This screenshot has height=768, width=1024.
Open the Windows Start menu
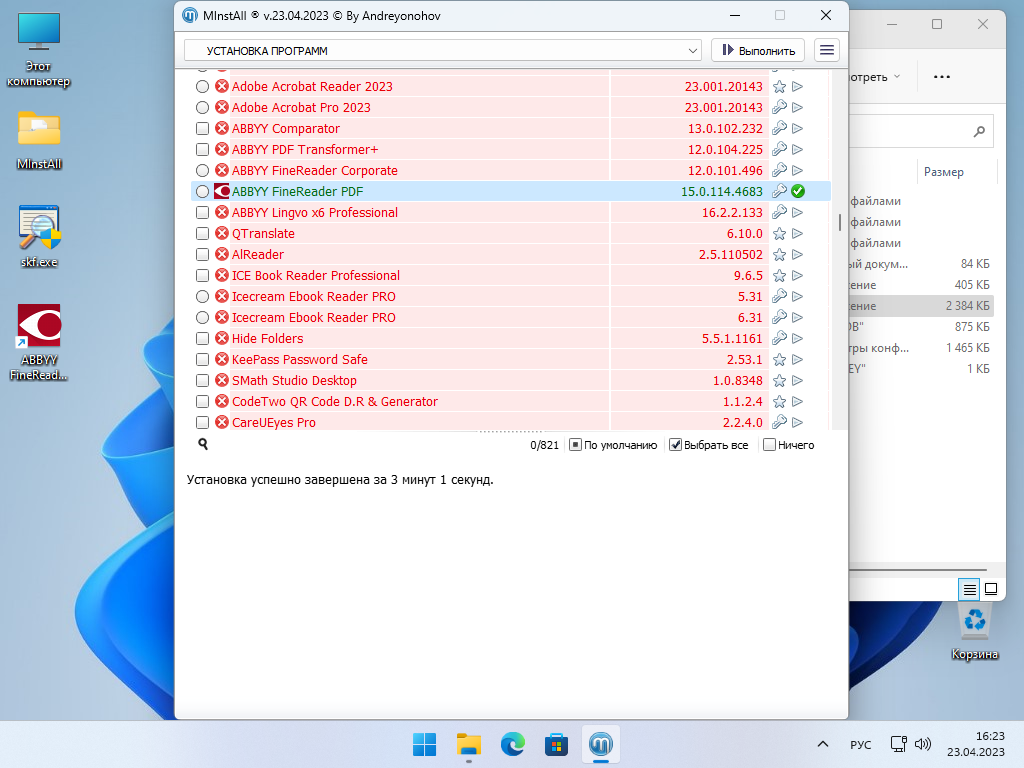(x=424, y=744)
